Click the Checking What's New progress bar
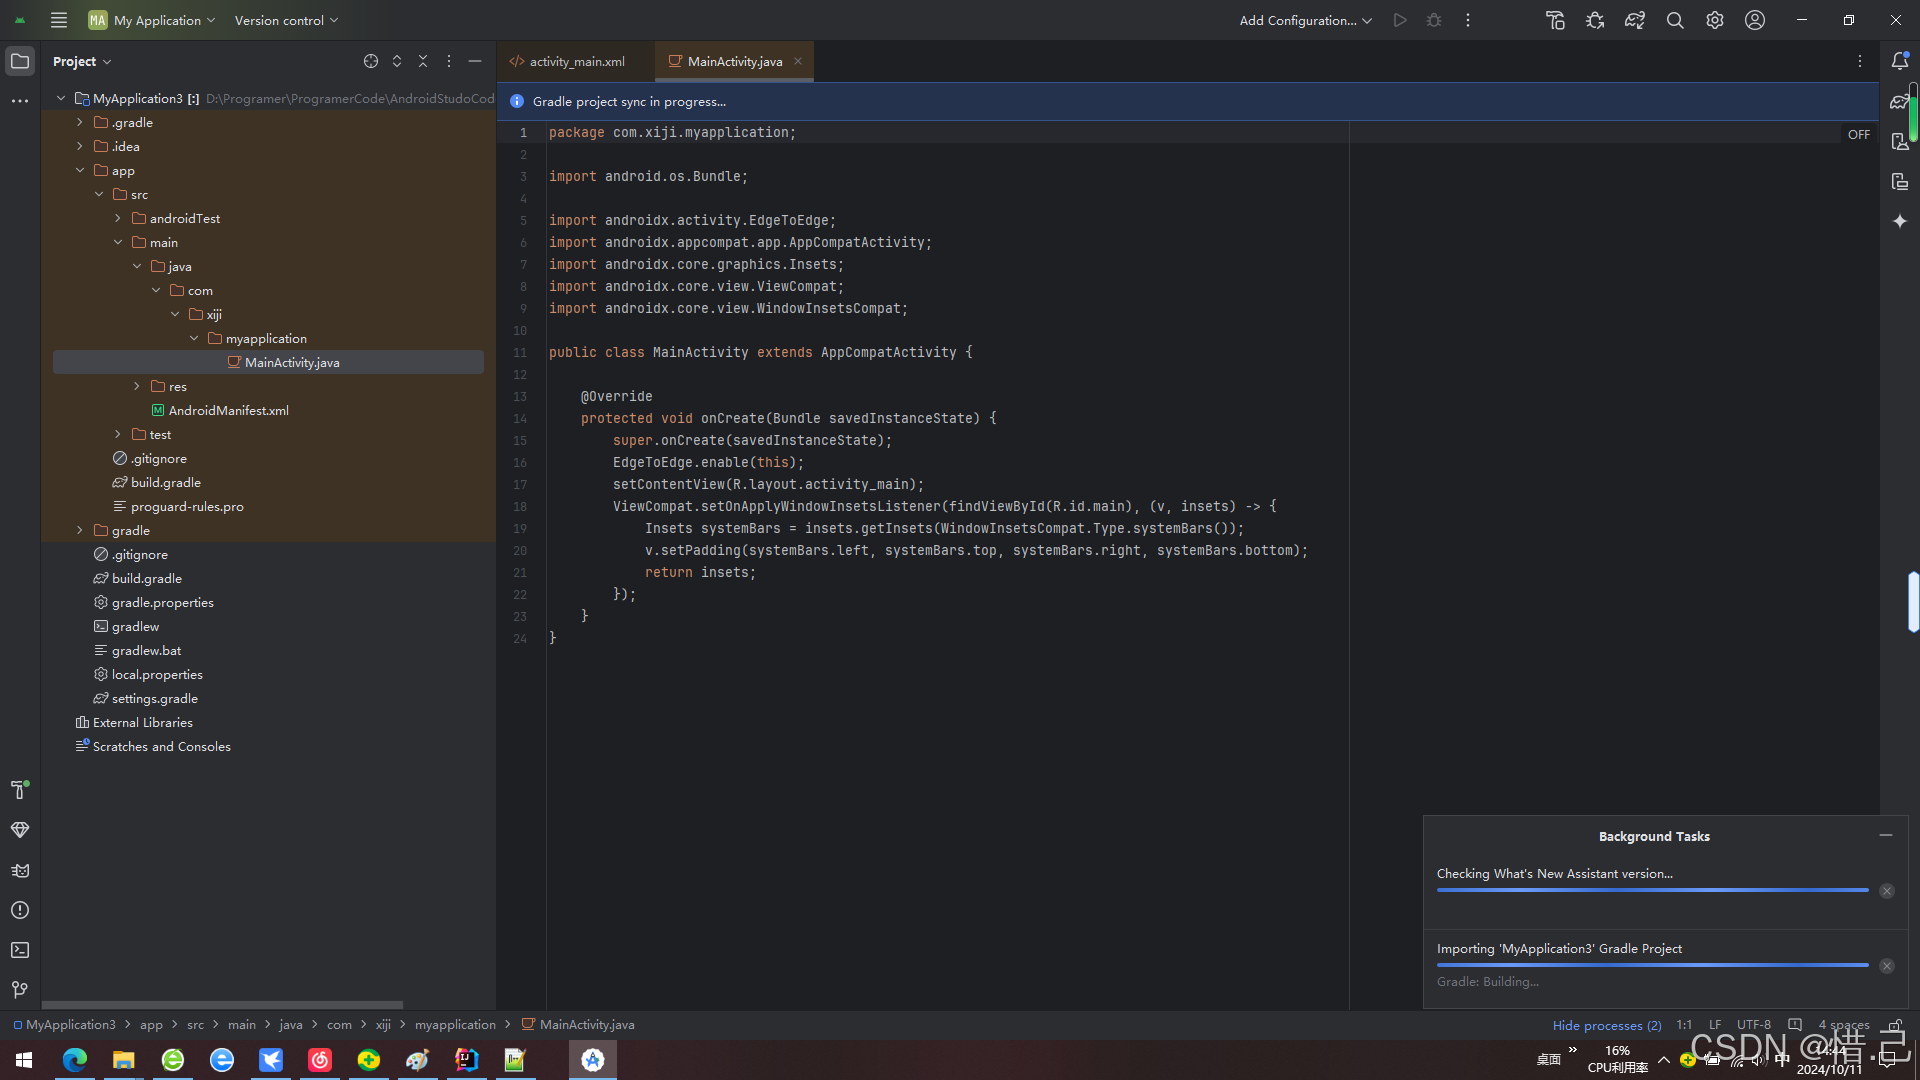This screenshot has width=1920, height=1080. point(1652,890)
